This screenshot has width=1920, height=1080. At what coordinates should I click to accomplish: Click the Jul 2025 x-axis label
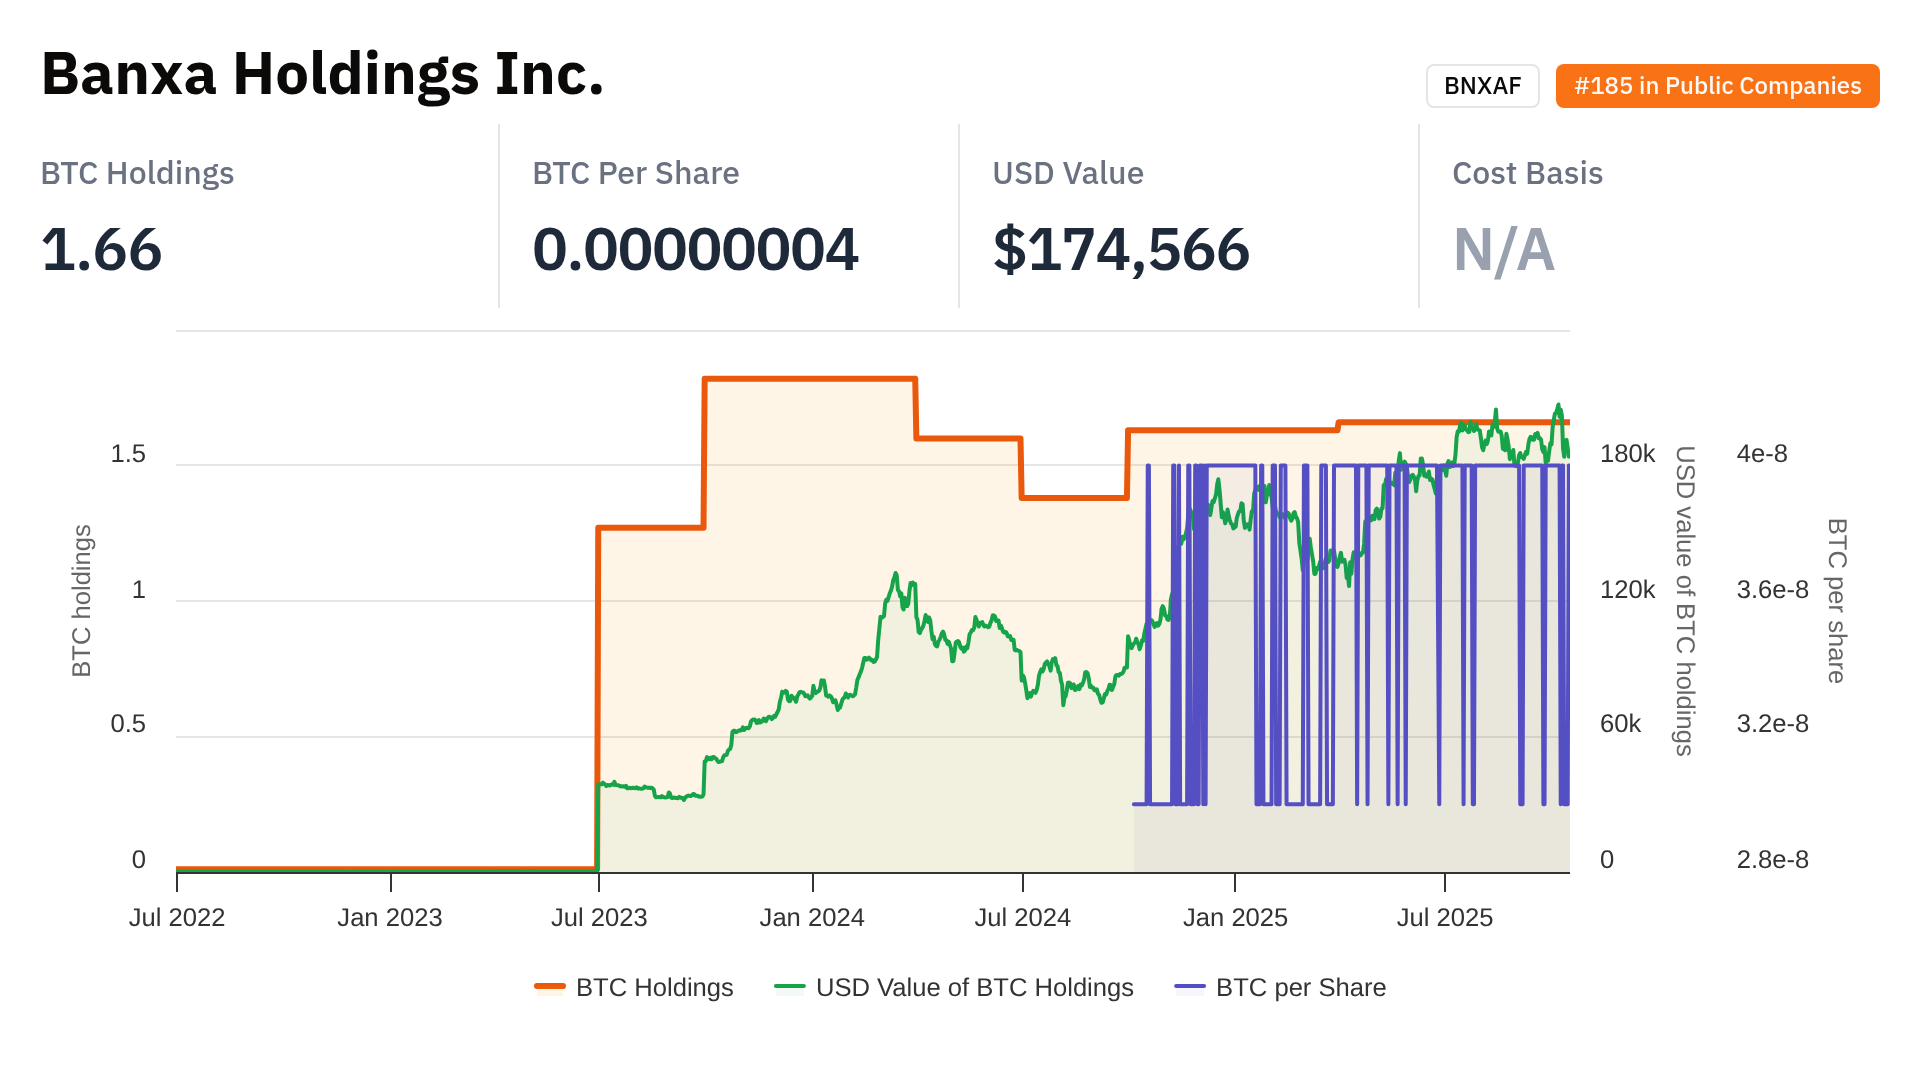coord(1444,917)
